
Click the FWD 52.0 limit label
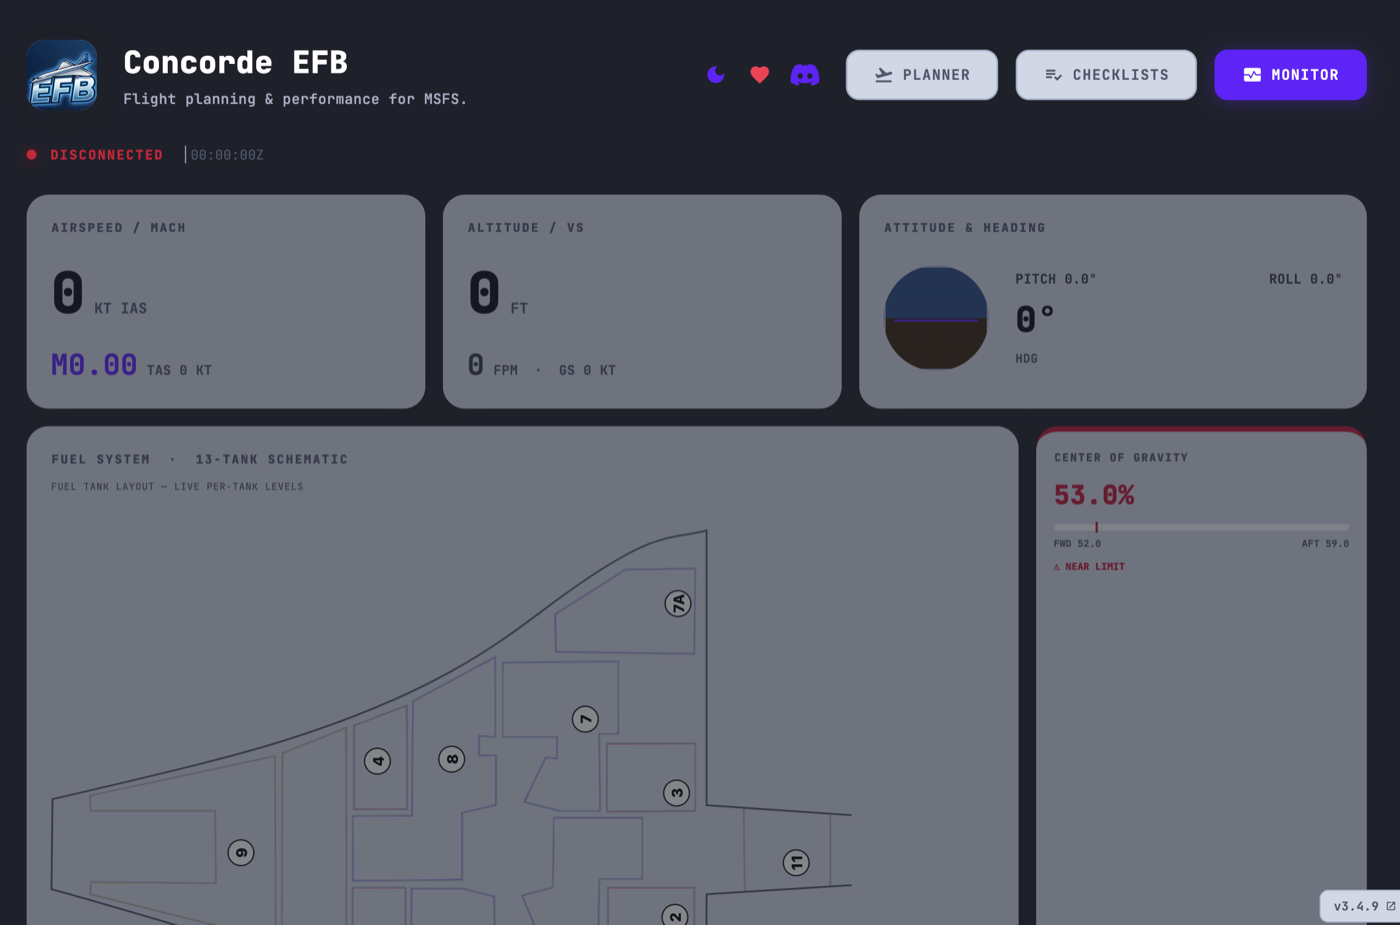click(x=1077, y=544)
